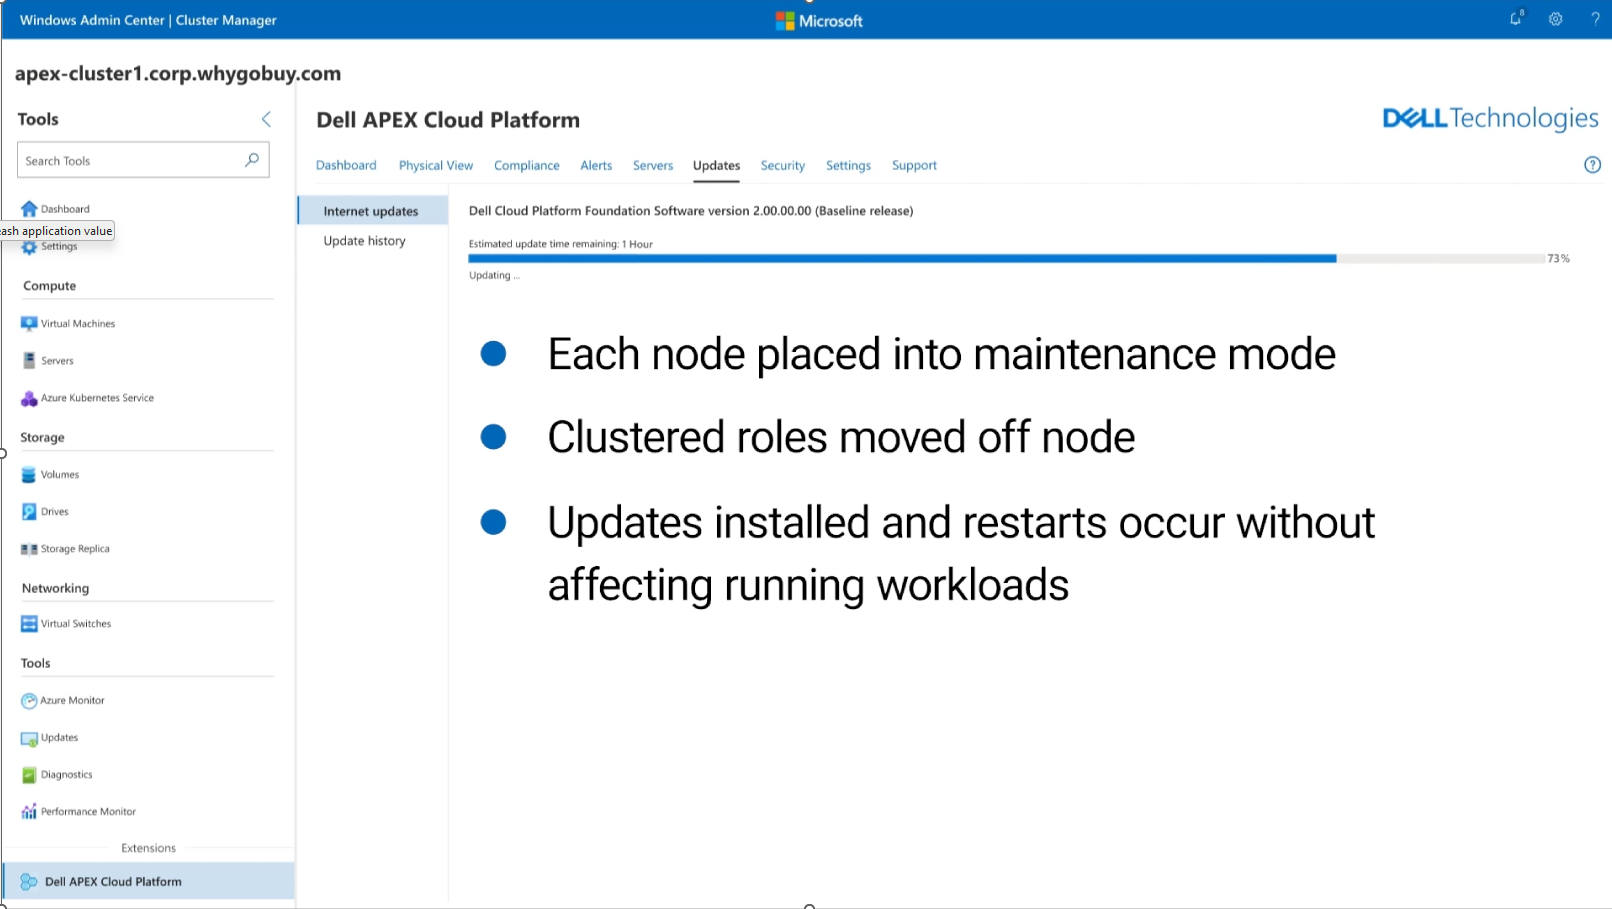Open the notifications bell icon

pos(1516,19)
